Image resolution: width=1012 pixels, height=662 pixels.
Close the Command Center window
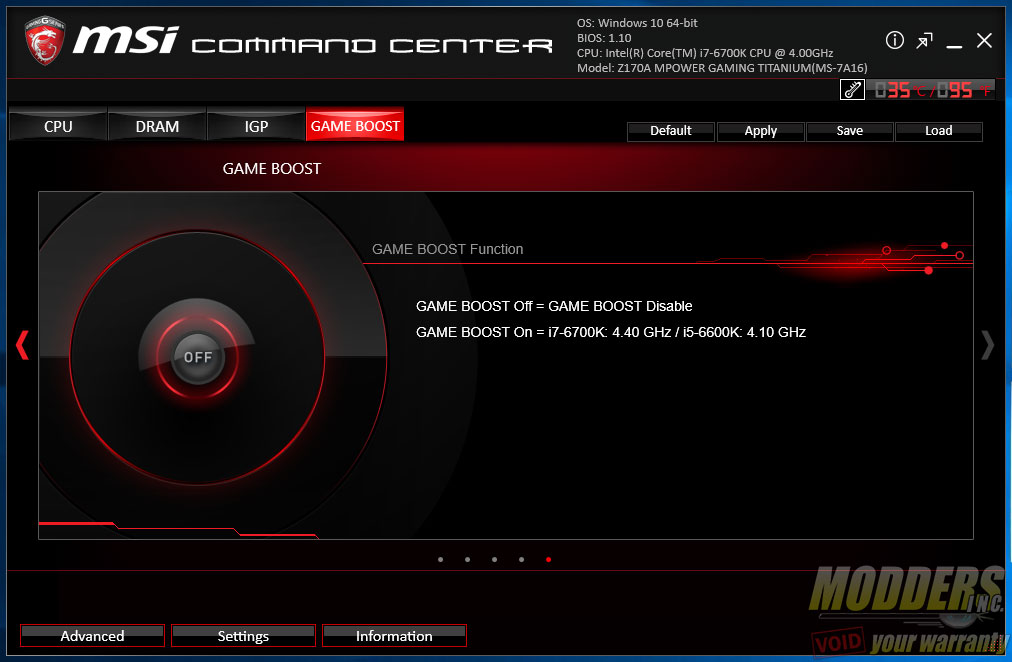point(984,41)
